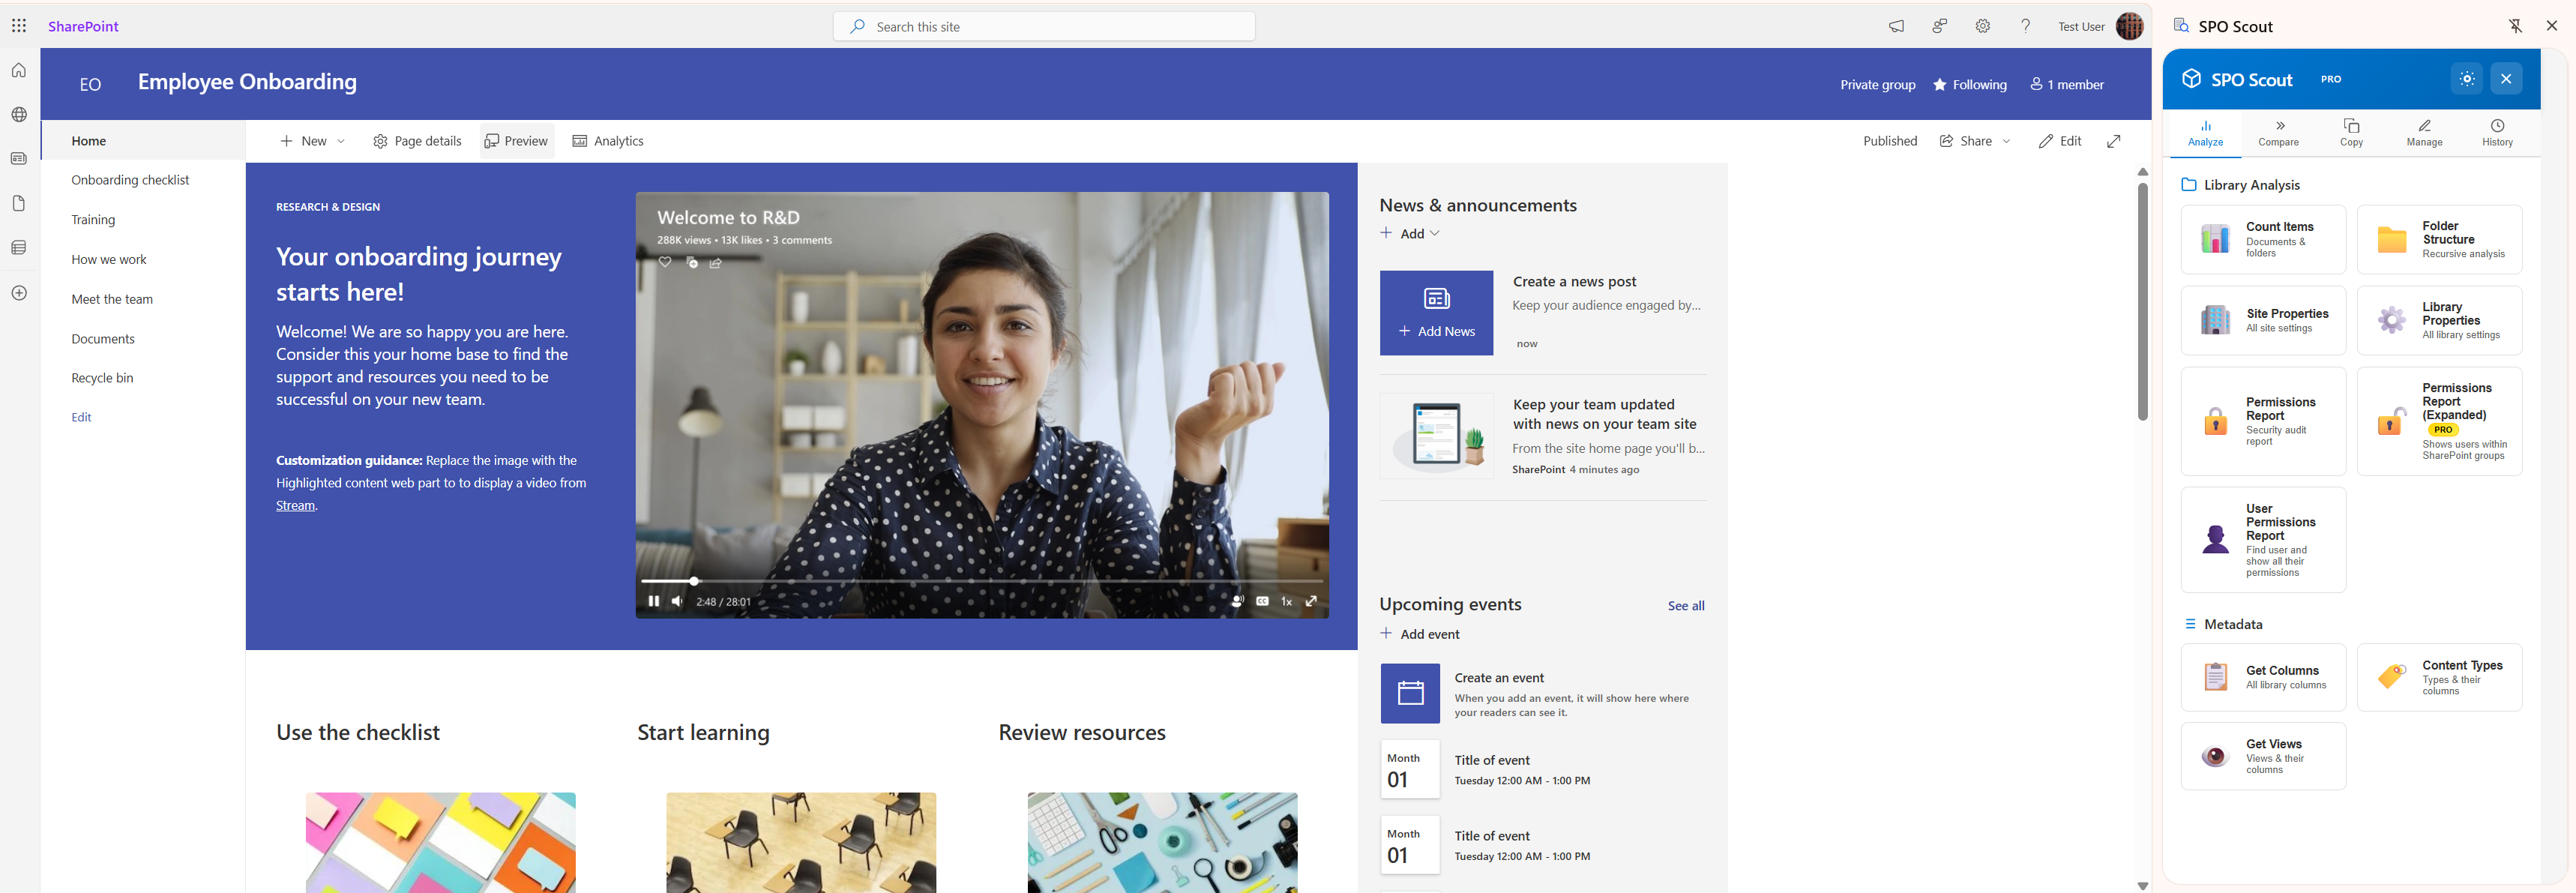Run the Folder Structure recursive analysis
This screenshot has width=2576, height=893.
[x=2438, y=240]
